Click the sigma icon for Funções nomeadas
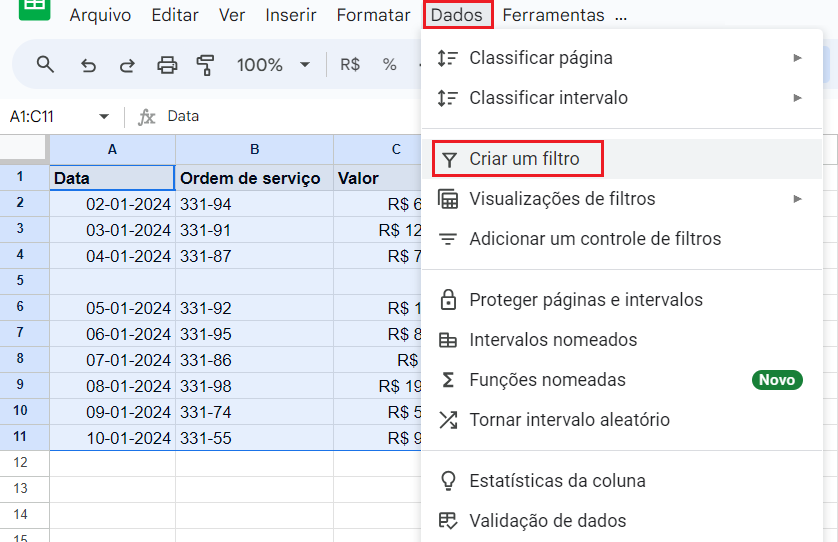 pyautogui.click(x=448, y=380)
